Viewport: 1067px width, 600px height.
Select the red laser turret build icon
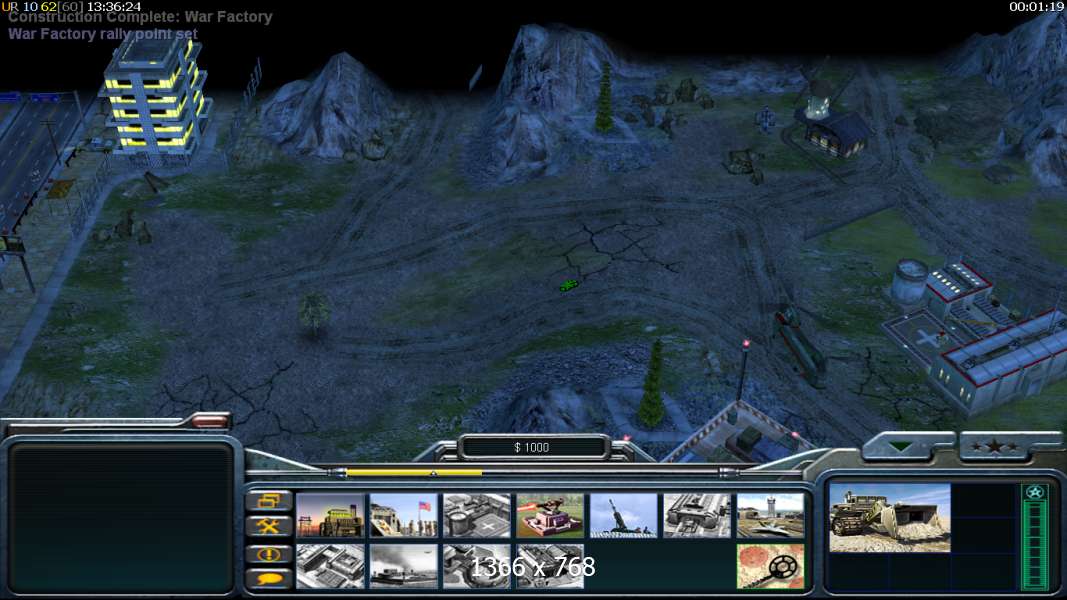tap(550, 516)
